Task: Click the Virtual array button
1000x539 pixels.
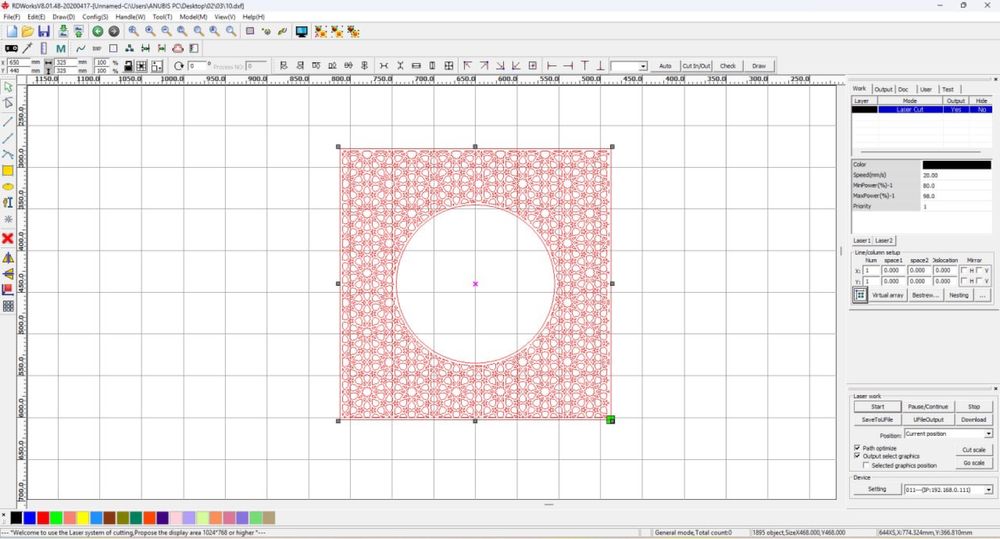Action: pos(887,295)
